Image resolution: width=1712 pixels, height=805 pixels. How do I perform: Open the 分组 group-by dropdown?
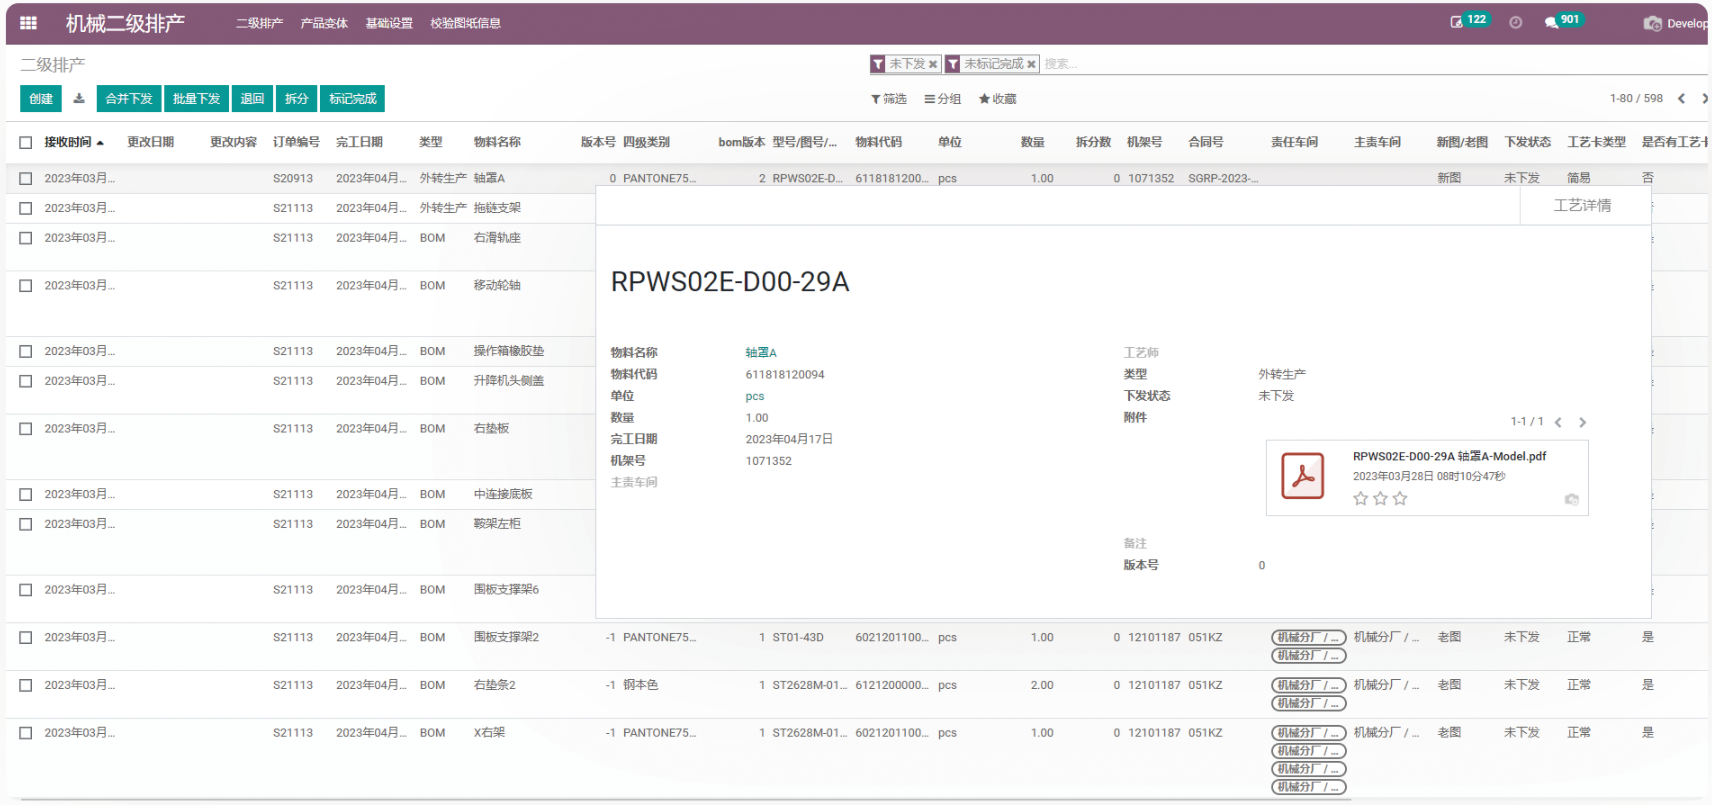943,99
